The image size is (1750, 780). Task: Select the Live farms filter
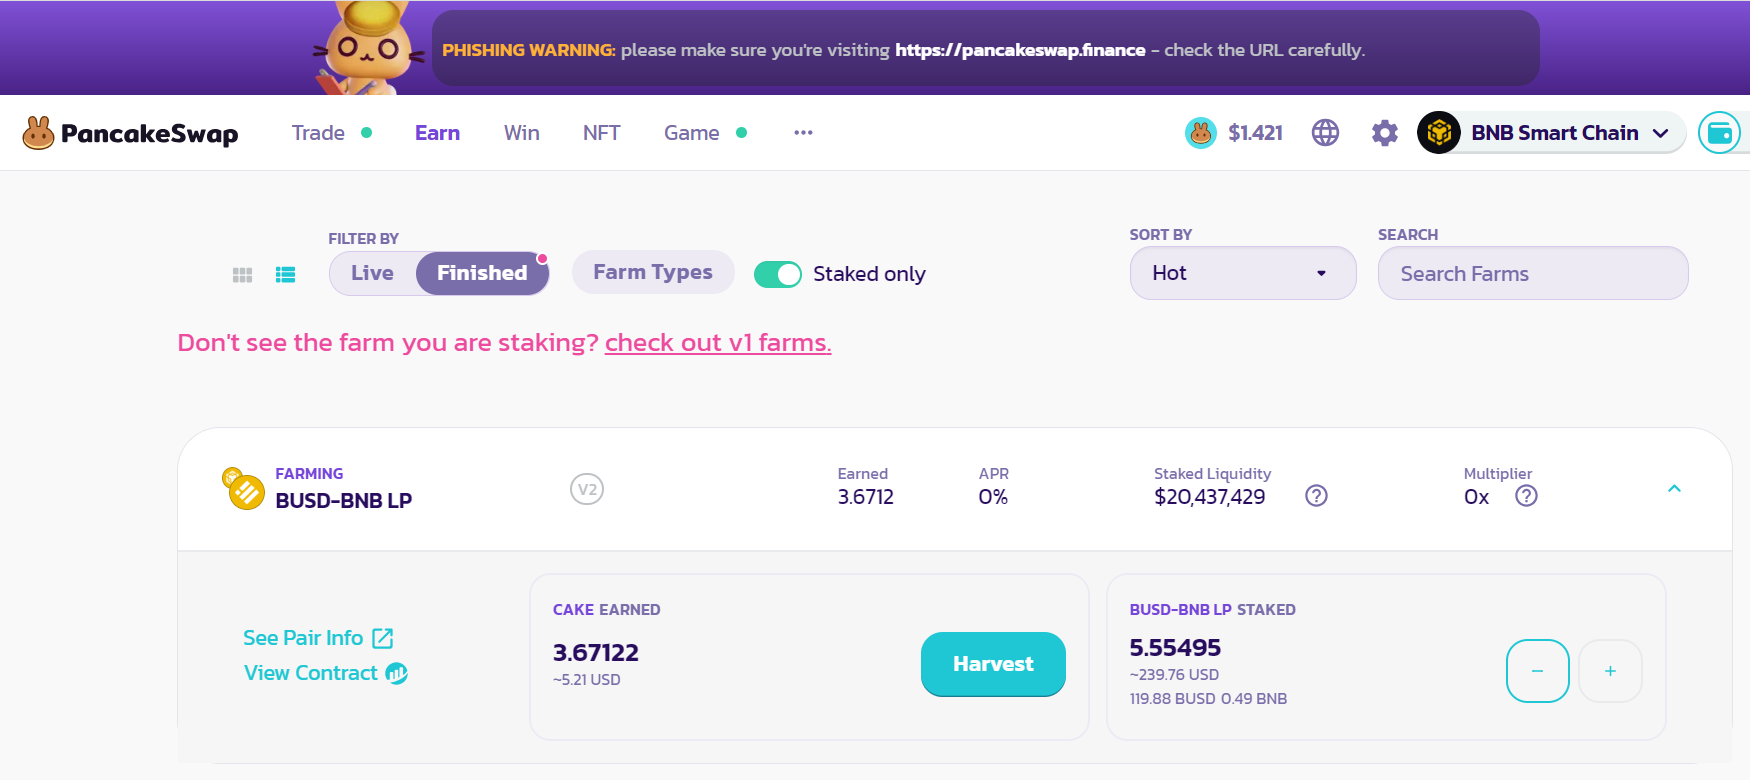tap(372, 273)
